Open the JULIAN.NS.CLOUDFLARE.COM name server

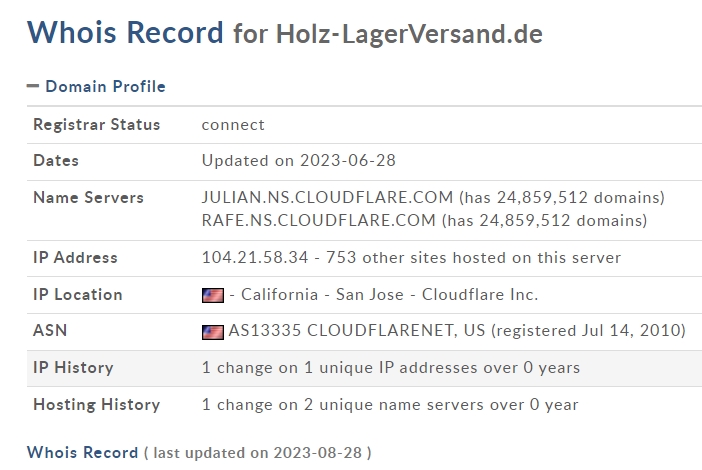click(x=327, y=197)
